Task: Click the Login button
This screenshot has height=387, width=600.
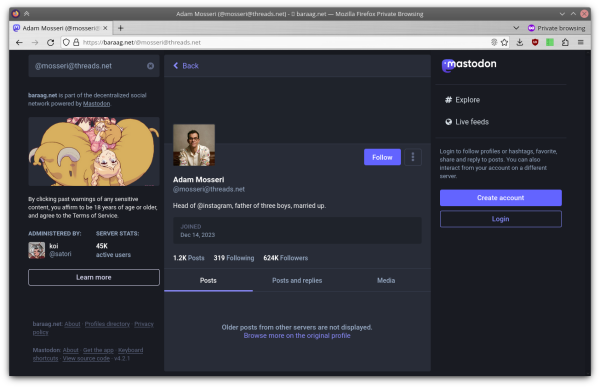Action: 501,219
